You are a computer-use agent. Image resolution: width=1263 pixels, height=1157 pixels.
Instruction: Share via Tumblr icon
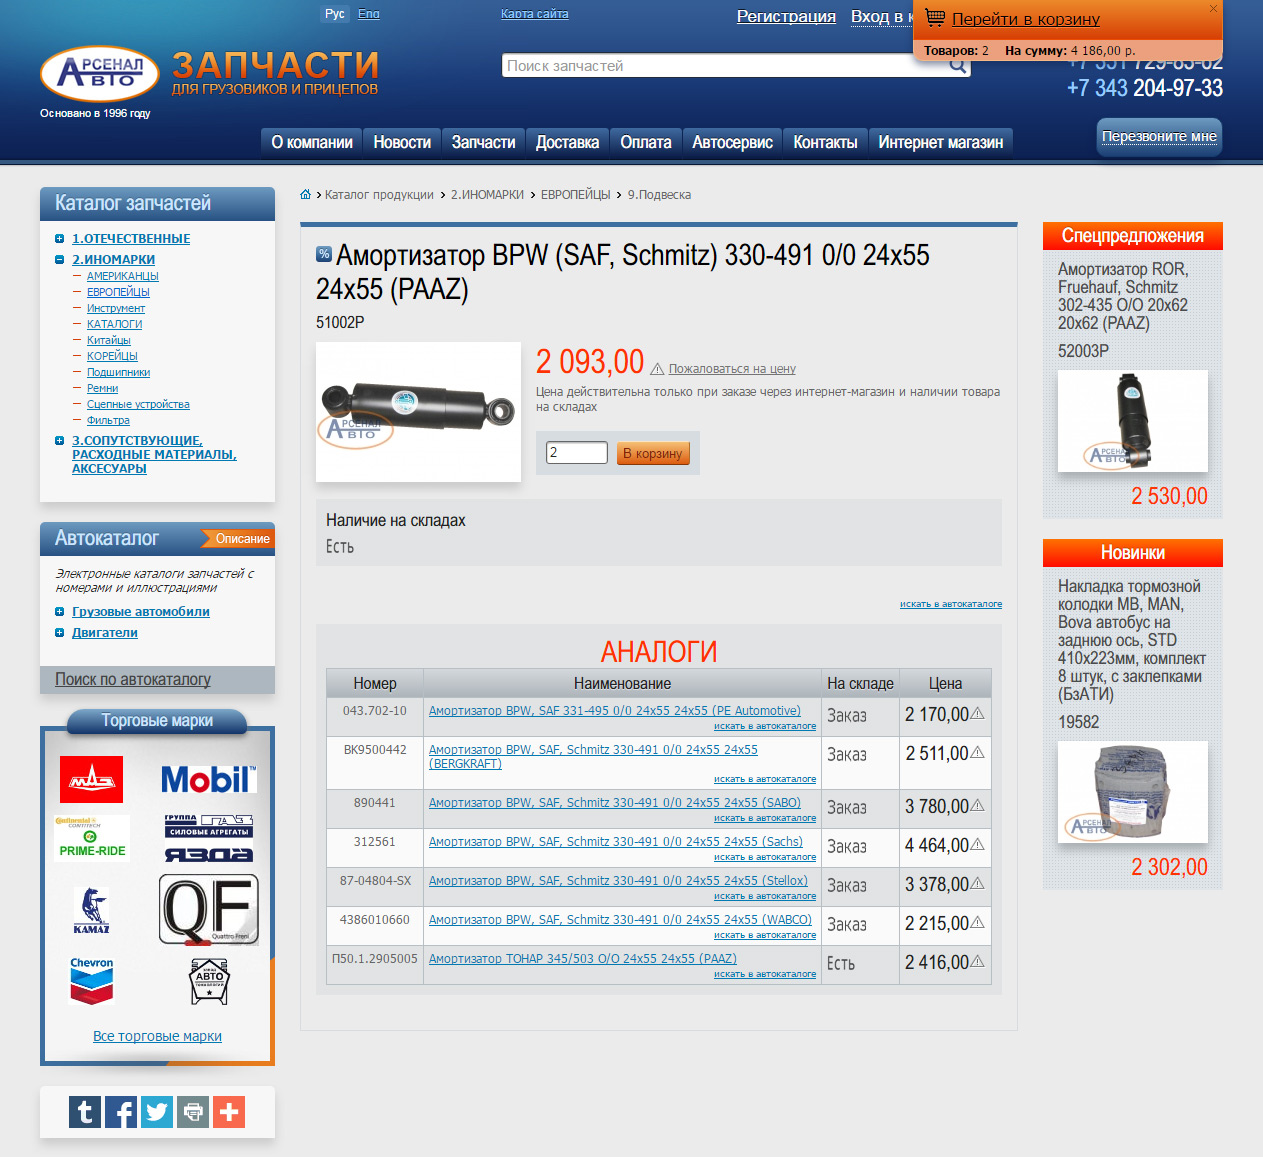tap(85, 1112)
